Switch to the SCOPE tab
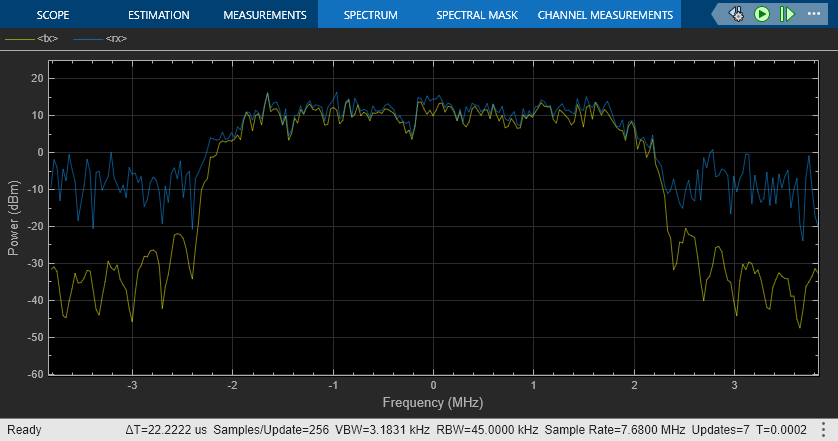Viewport: 838px width, 441px height. (x=52, y=15)
